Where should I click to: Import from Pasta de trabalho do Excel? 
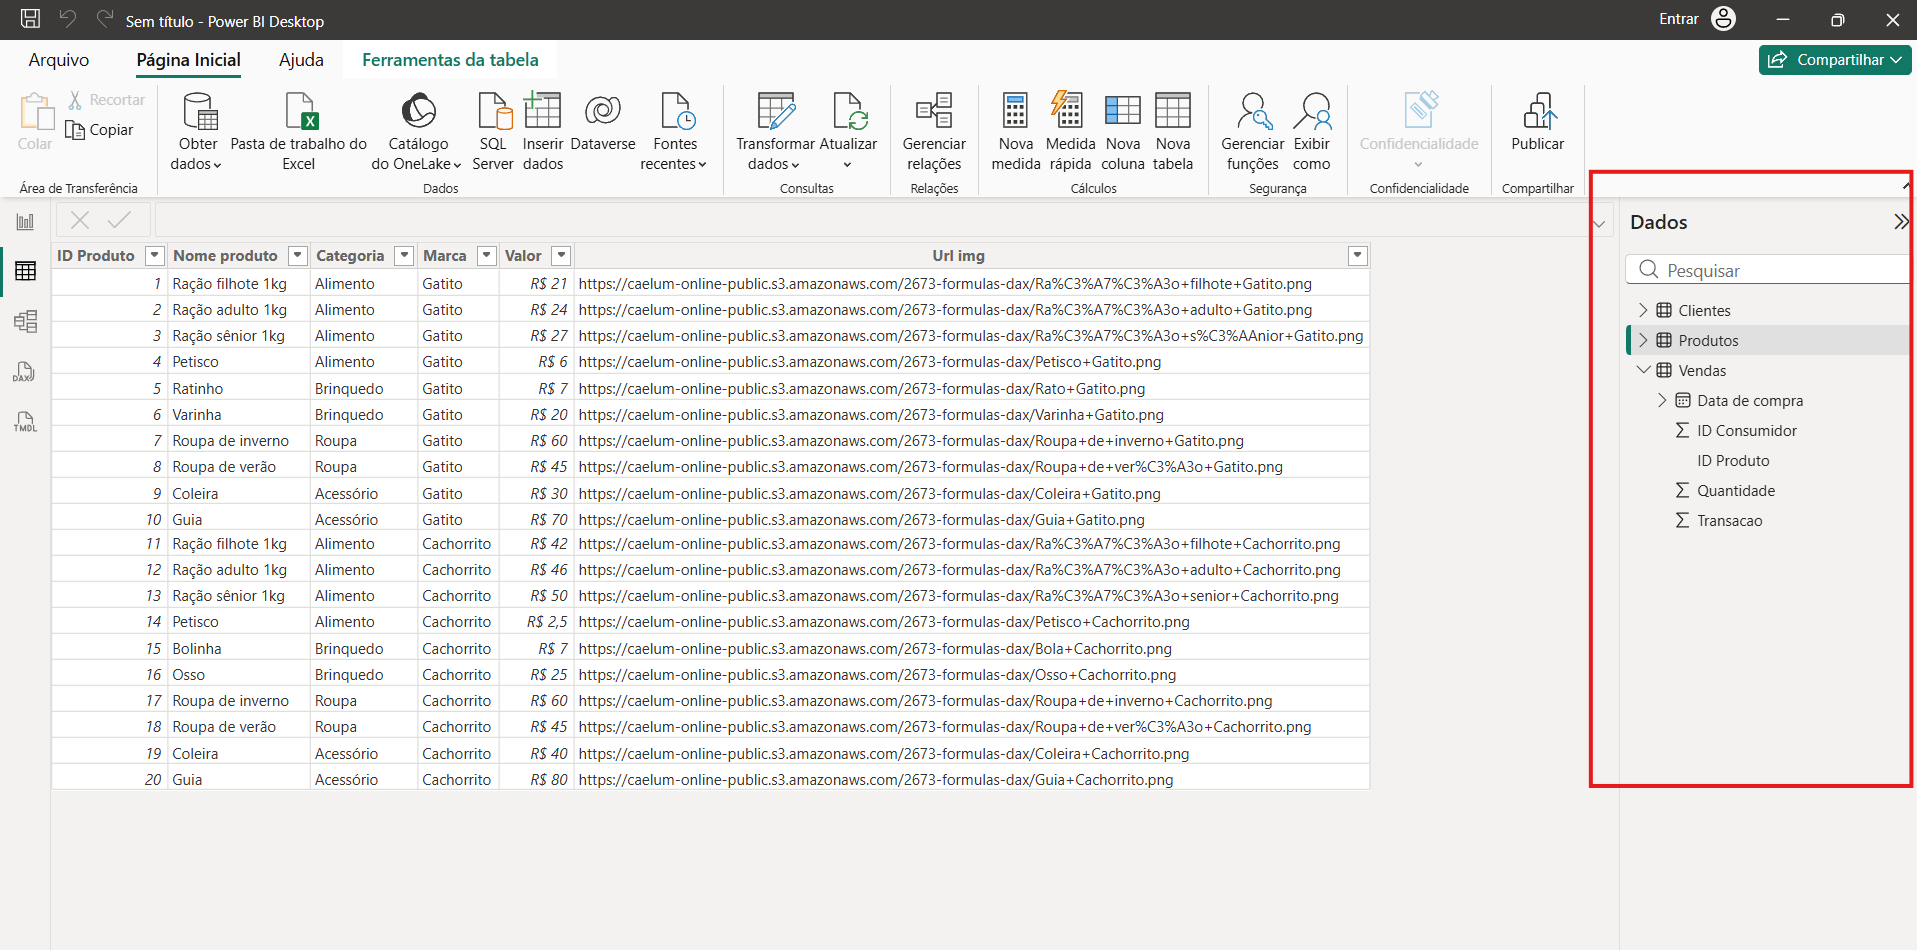click(x=298, y=132)
